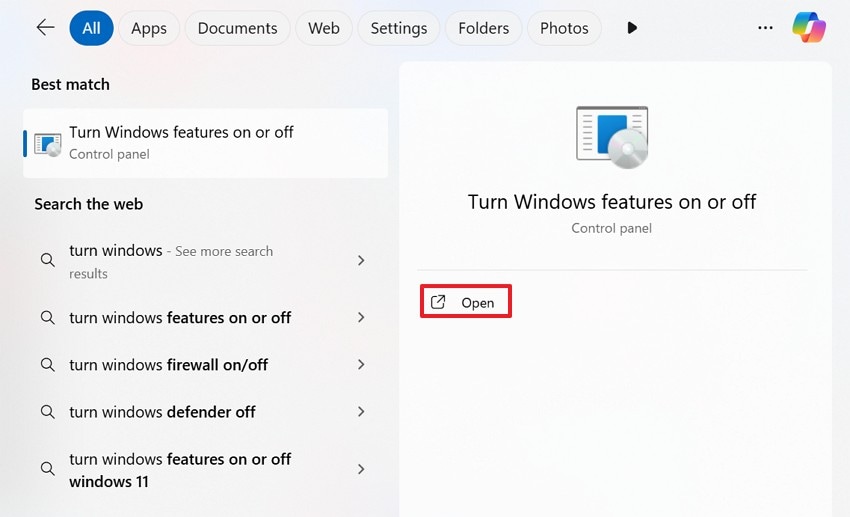Expand chevron beside 'turn windows features on or off'

[361, 318]
